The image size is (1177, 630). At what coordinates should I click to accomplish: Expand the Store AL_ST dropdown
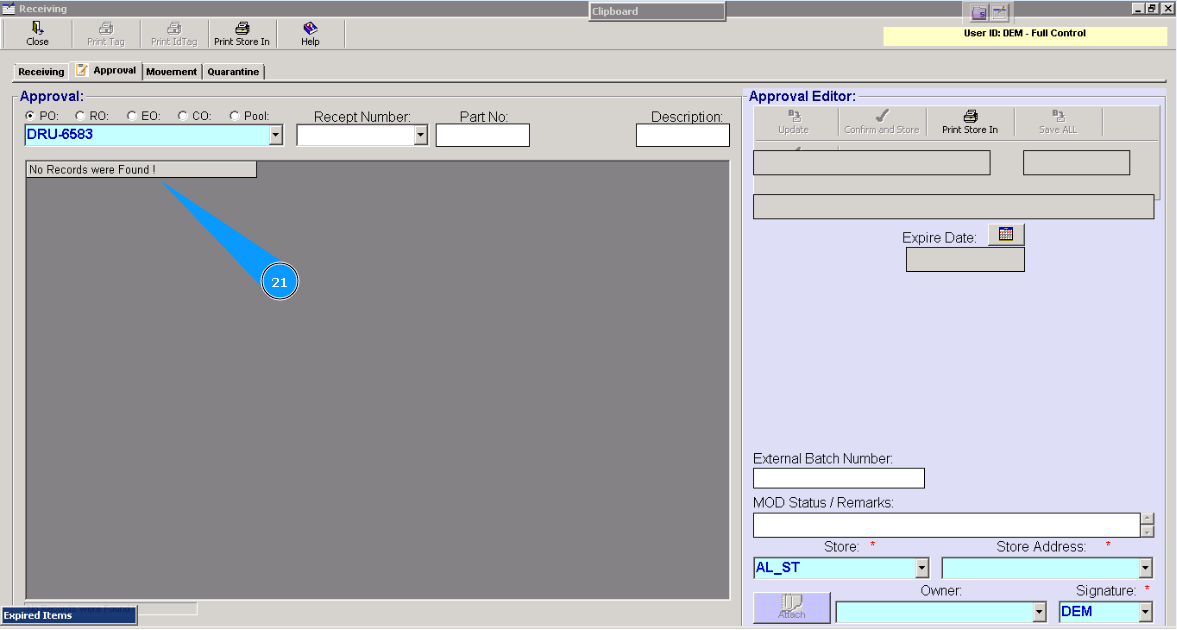[922, 568]
